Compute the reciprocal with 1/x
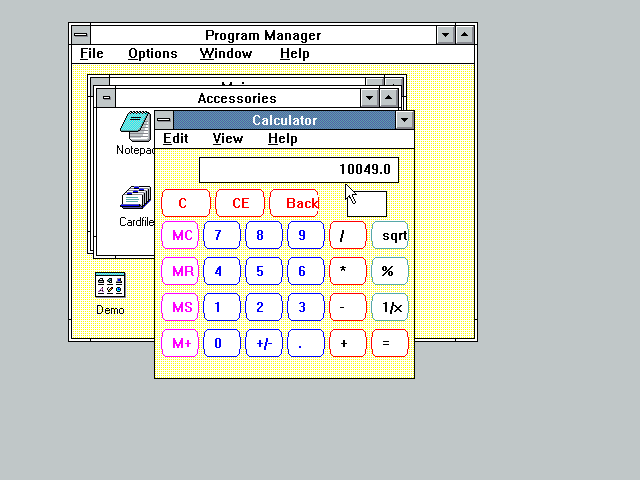Image resolution: width=640 pixels, height=480 pixels. coord(390,307)
